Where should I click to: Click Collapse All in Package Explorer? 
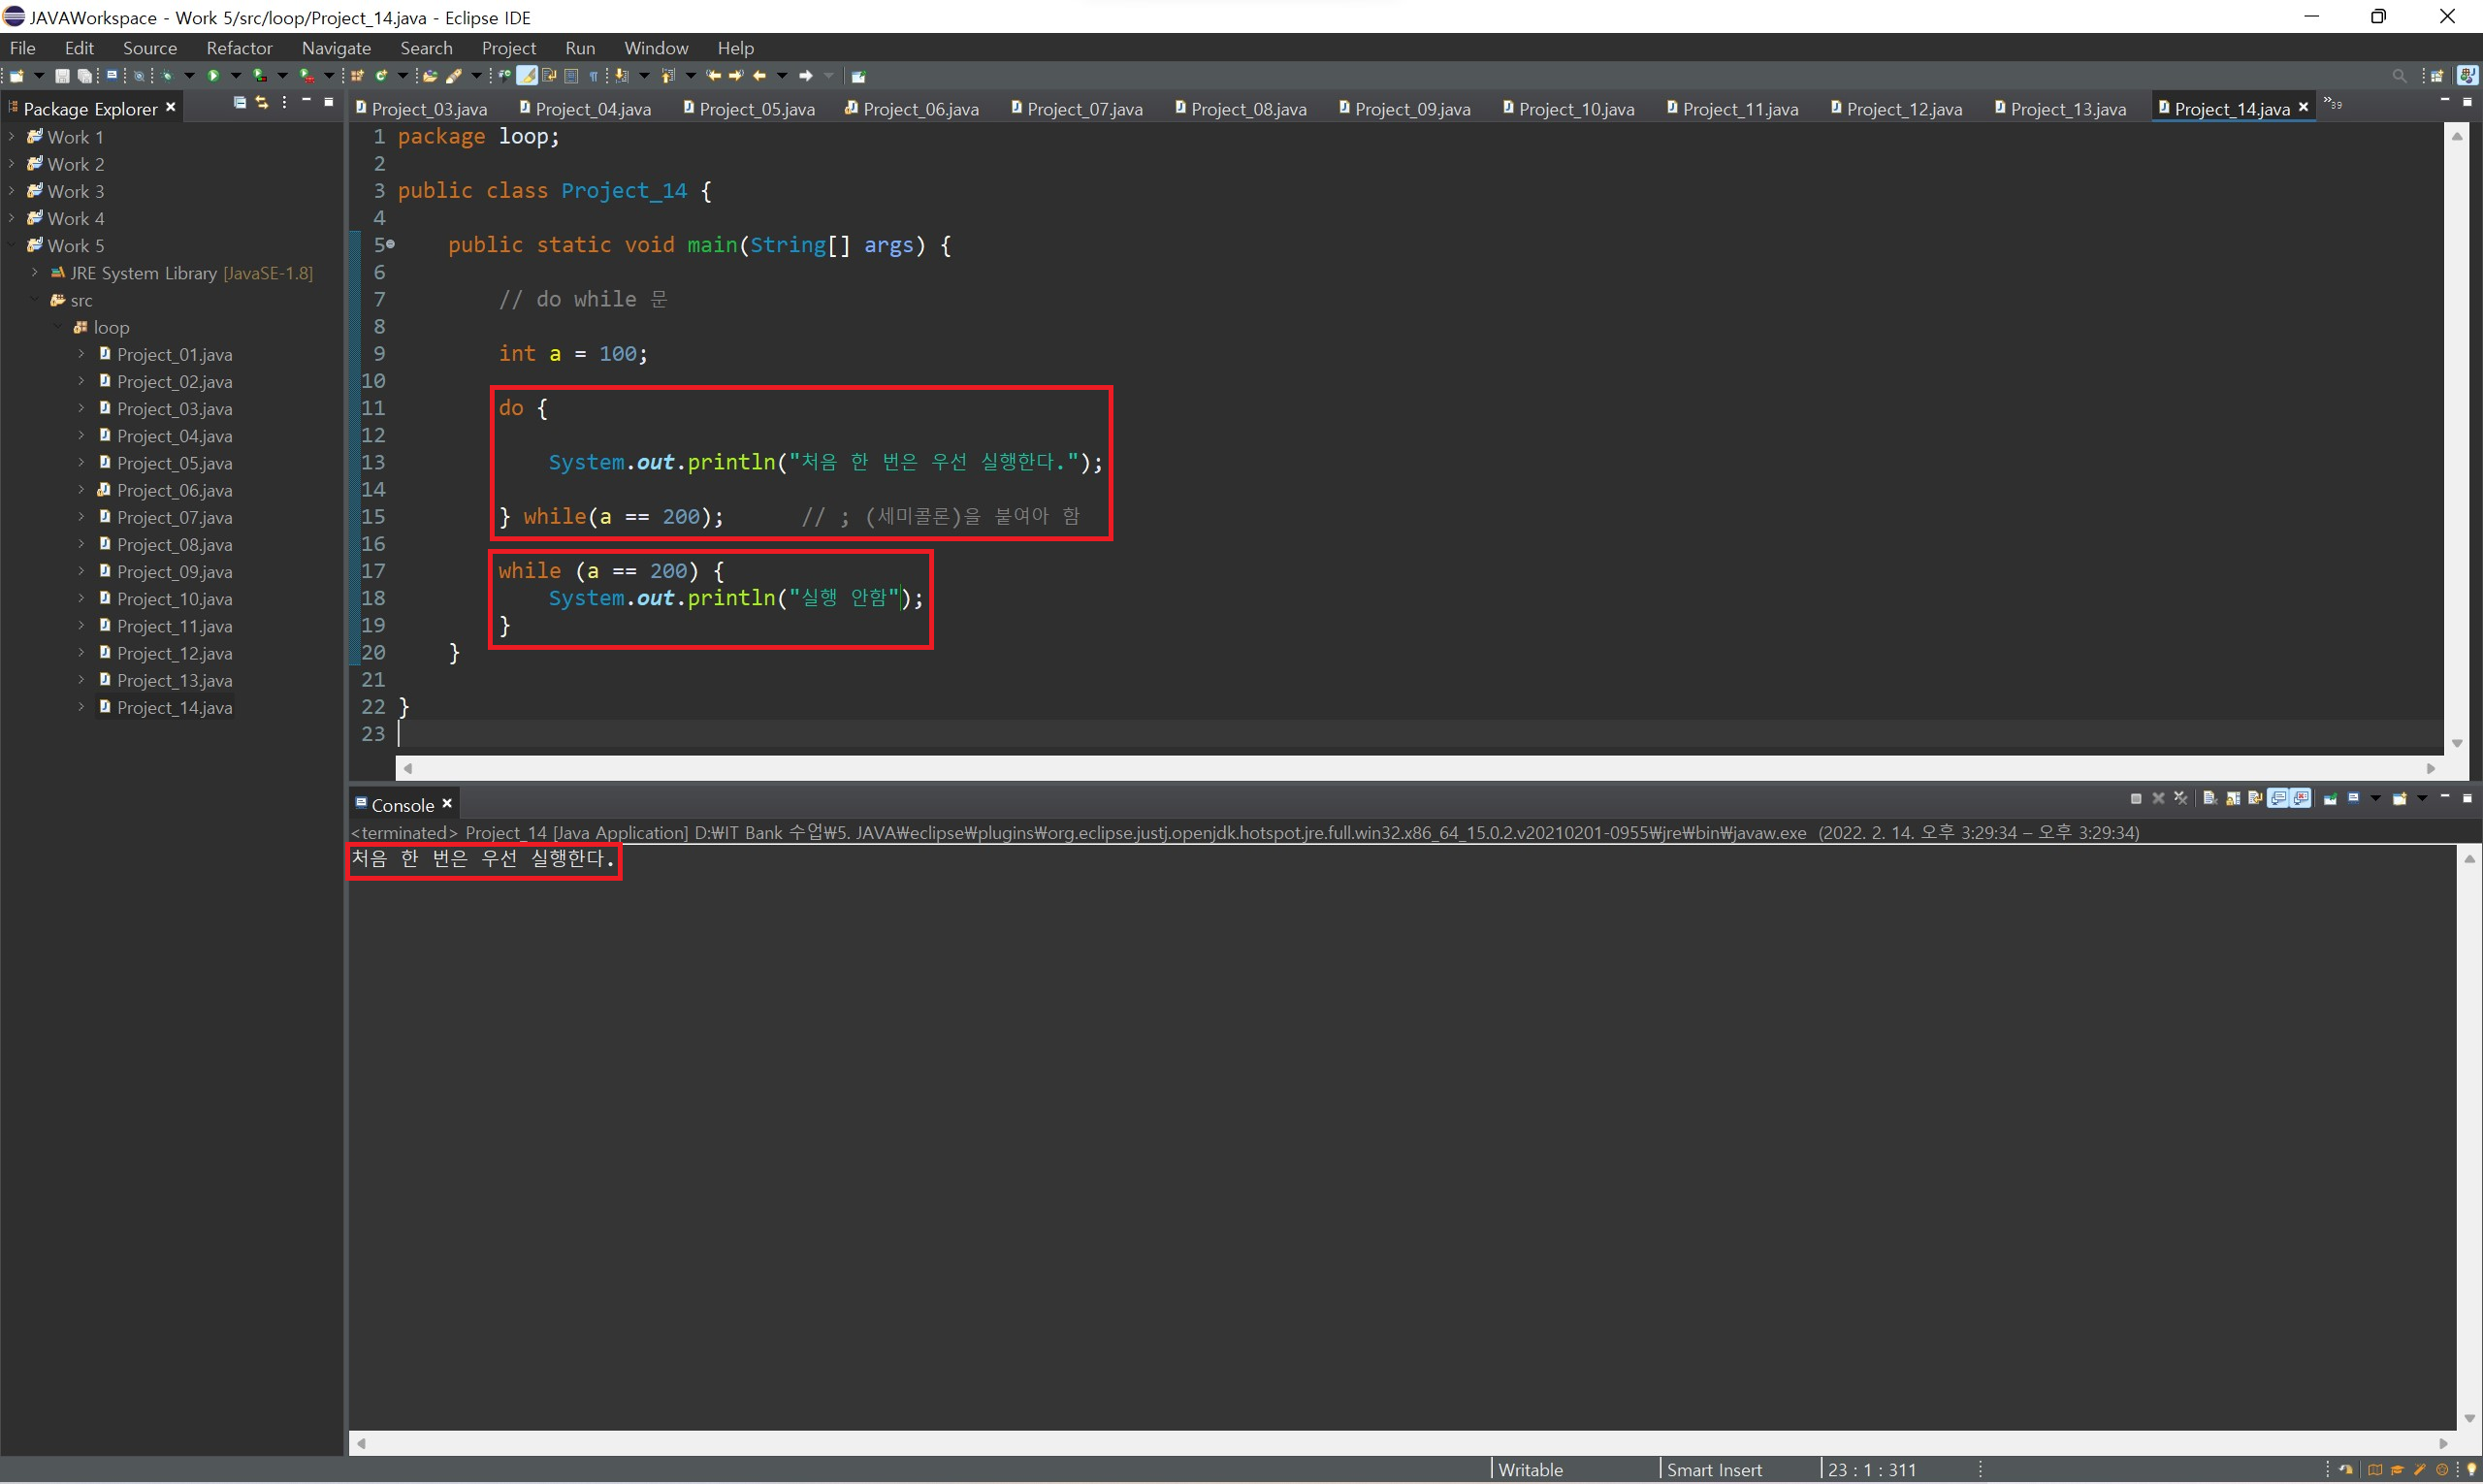239,103
